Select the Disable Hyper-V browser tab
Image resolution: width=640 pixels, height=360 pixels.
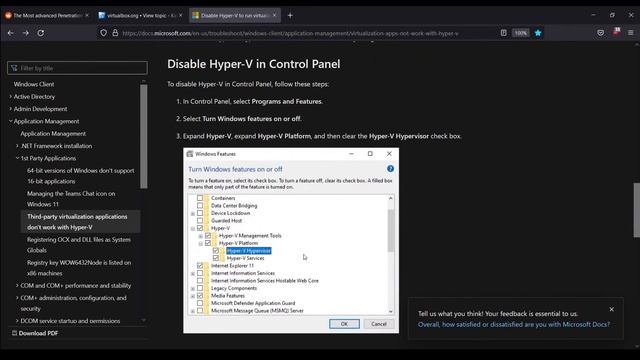tap(234, 16)
